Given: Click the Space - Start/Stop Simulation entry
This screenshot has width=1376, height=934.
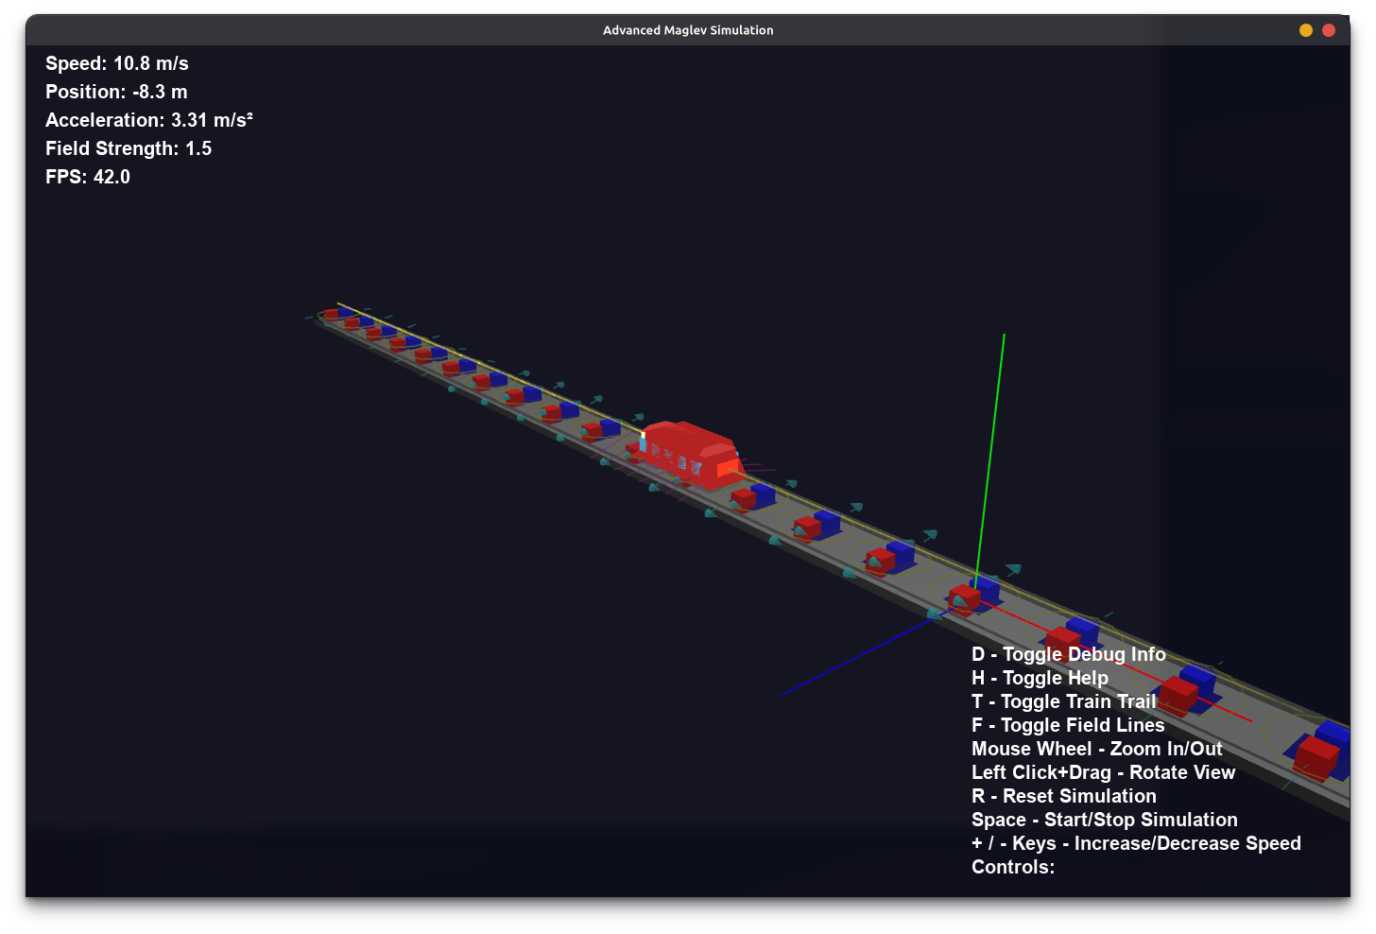Looking at the screenshot, I should 1104,819.
